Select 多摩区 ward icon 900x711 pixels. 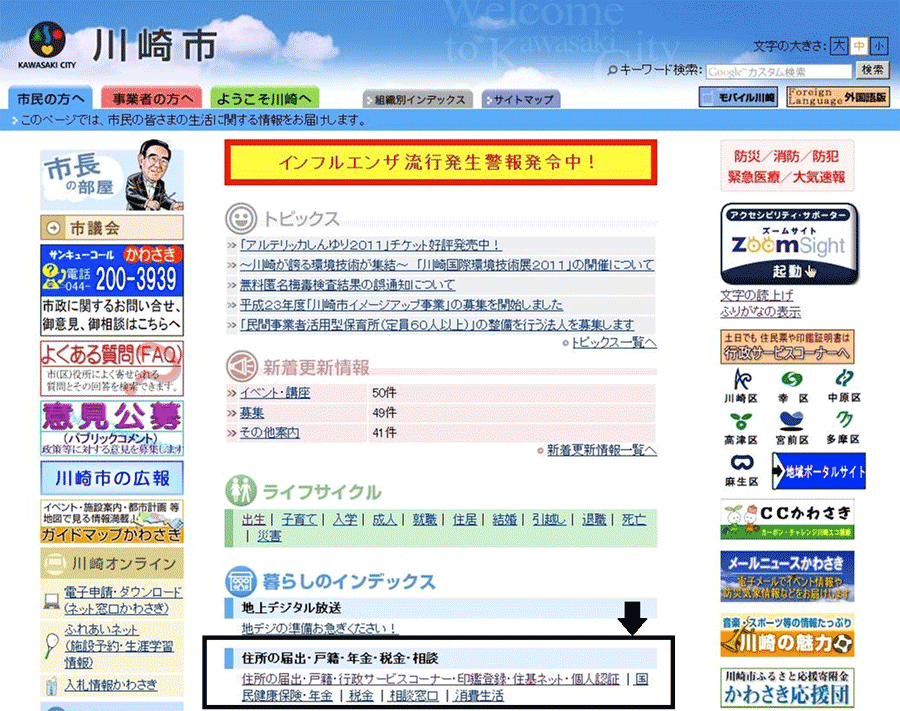[x=843, y=429]
